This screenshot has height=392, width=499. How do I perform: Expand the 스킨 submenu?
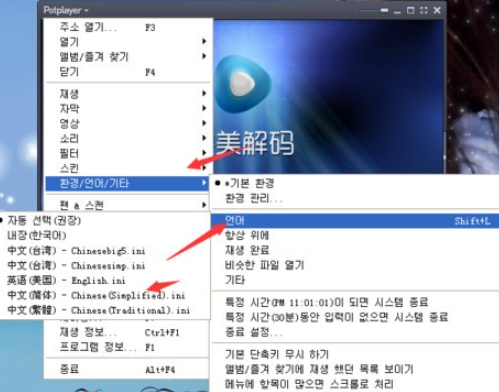[x=128, y=168]
